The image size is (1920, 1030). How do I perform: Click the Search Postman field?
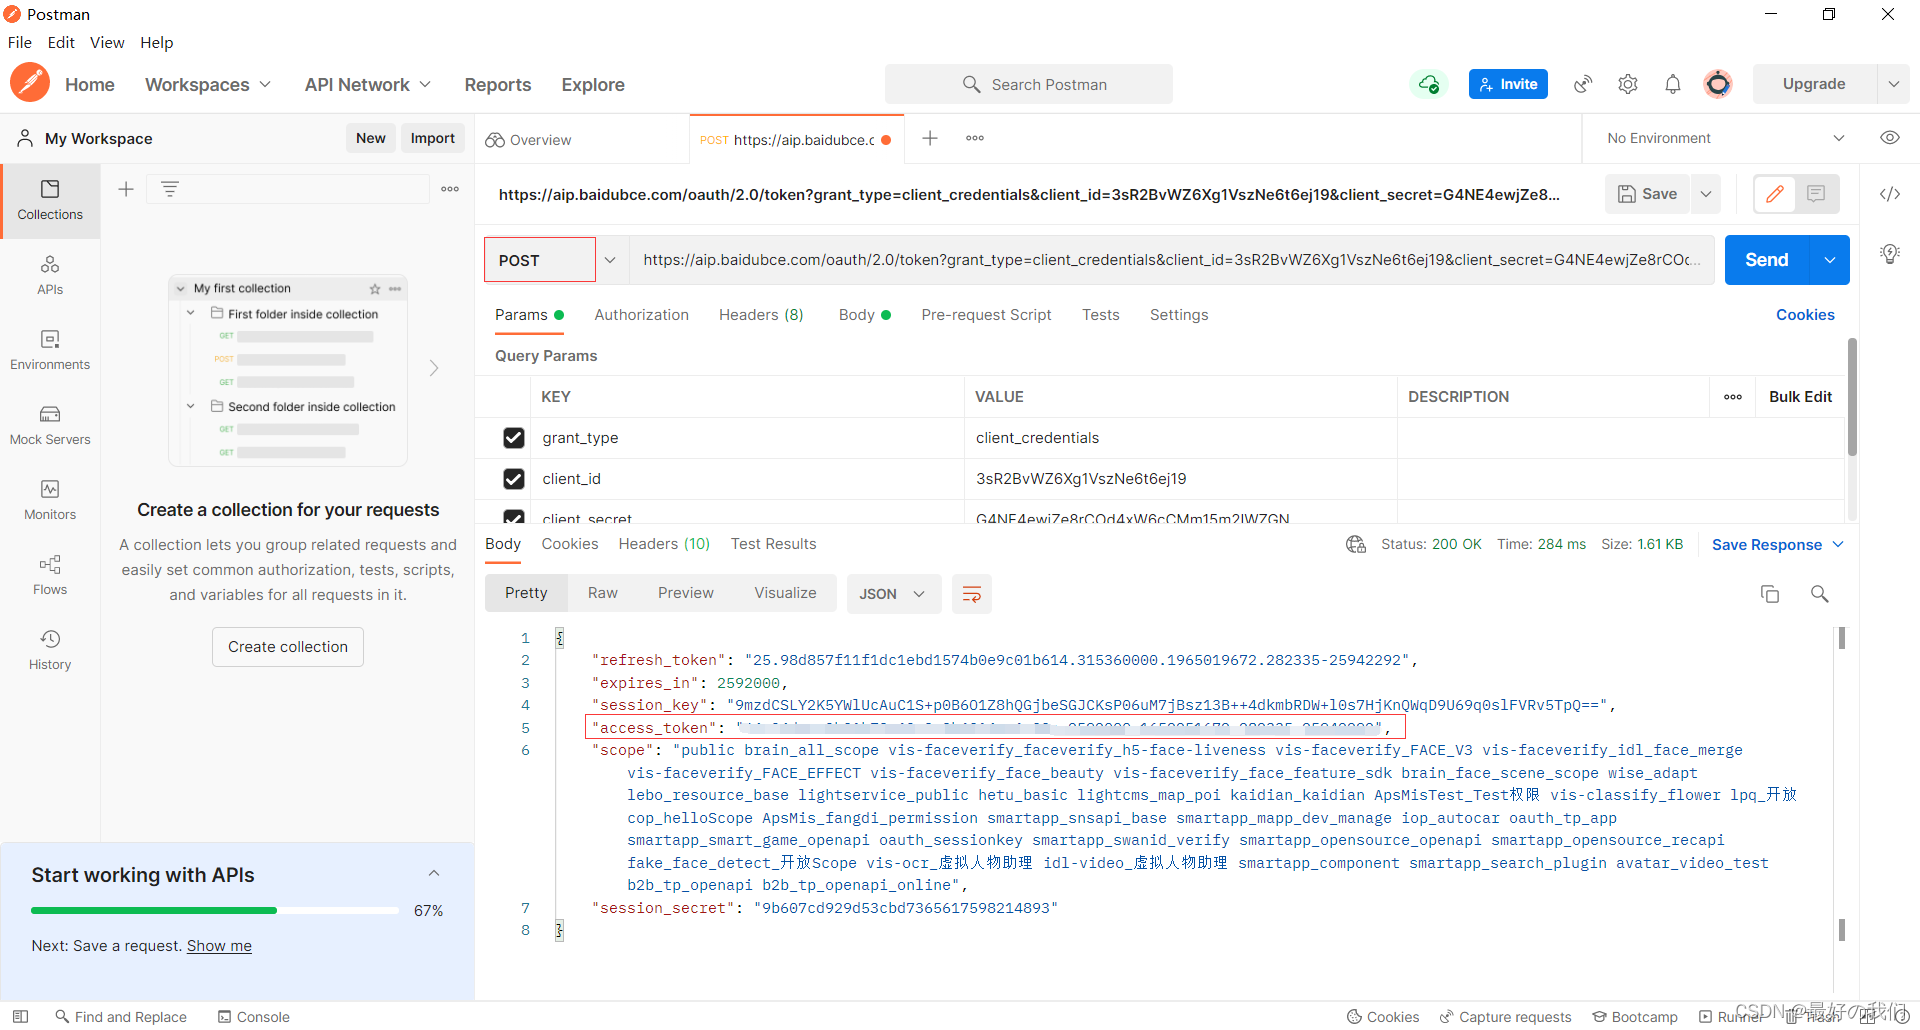point(1029,84)
